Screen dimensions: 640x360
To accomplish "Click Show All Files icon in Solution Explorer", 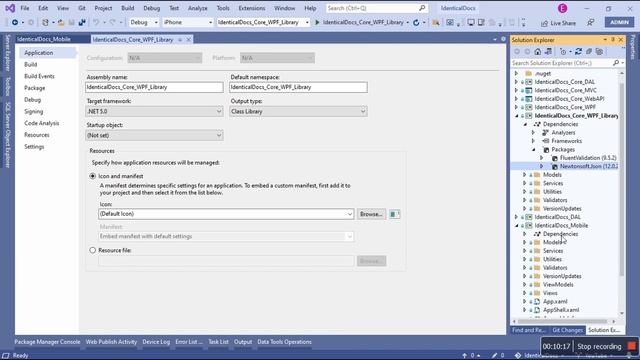I will (599, 51).
